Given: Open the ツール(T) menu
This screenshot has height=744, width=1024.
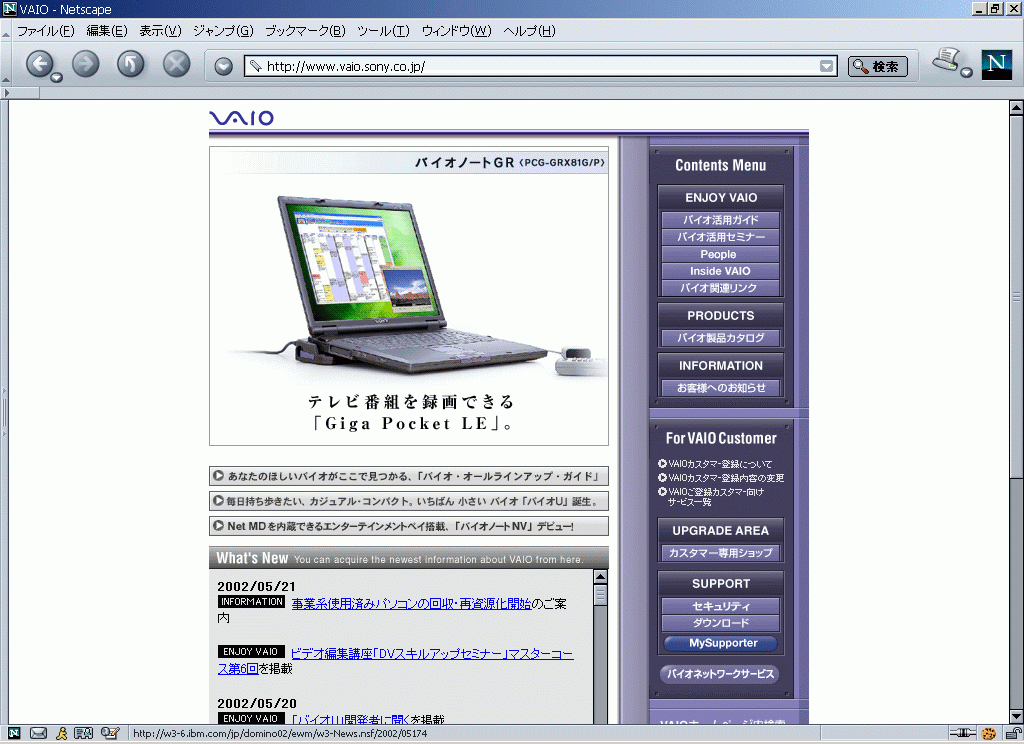Looking at the screenshot, I should (383, 31).
